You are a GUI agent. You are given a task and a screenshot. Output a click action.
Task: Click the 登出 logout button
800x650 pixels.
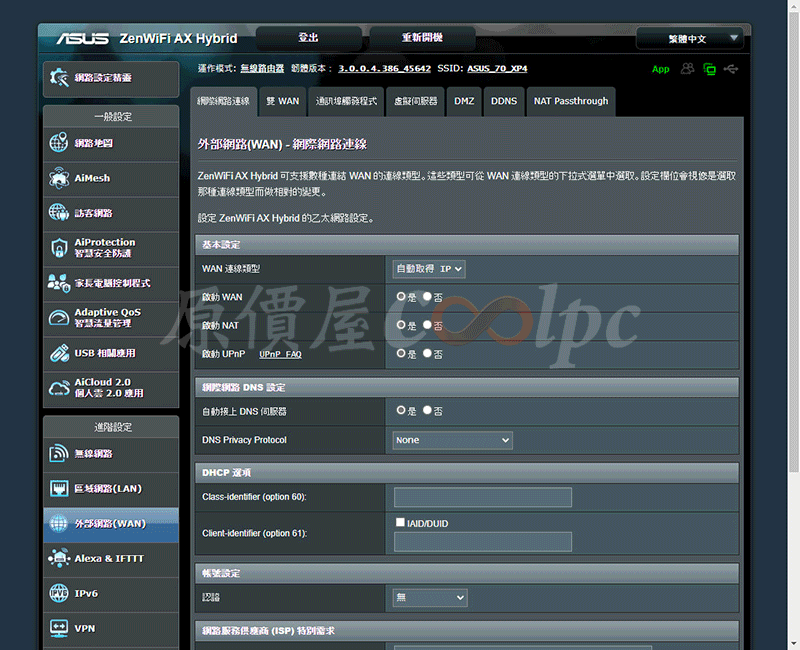coord(309,38)
